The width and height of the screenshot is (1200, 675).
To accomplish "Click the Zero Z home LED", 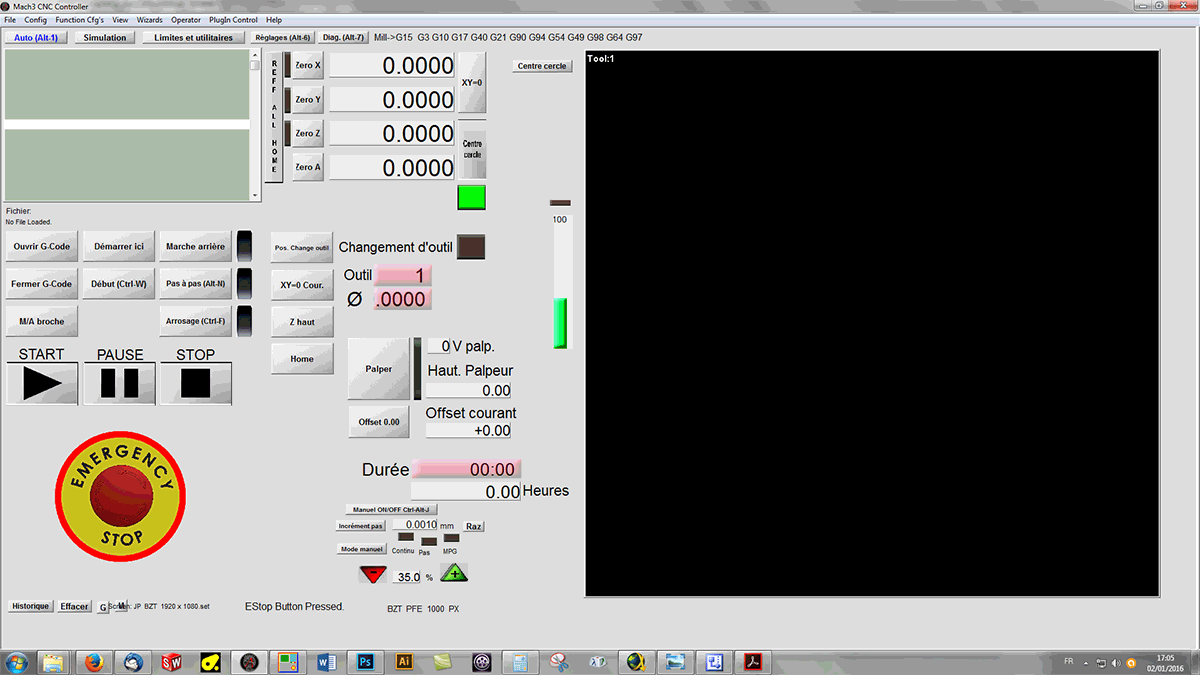I will pyautogui.click(x=288, y=133).
